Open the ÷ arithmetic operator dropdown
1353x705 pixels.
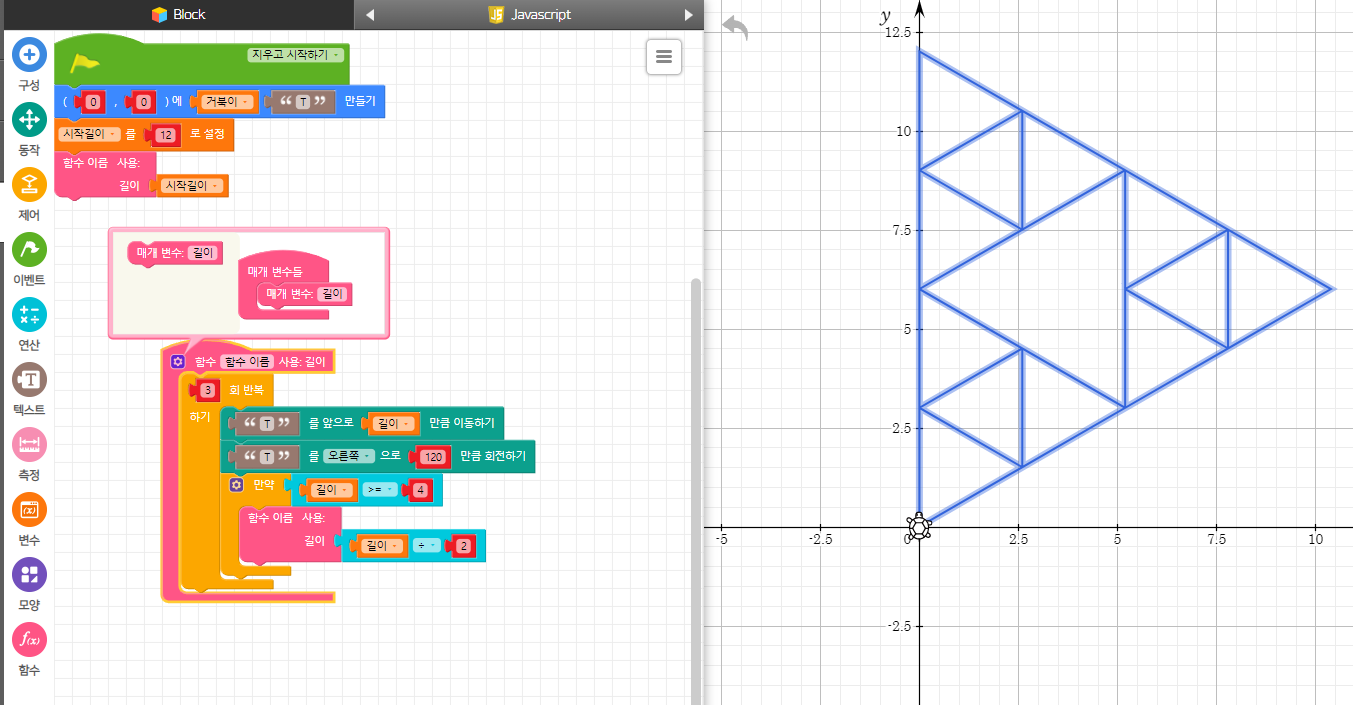click(x=426, y=545)
